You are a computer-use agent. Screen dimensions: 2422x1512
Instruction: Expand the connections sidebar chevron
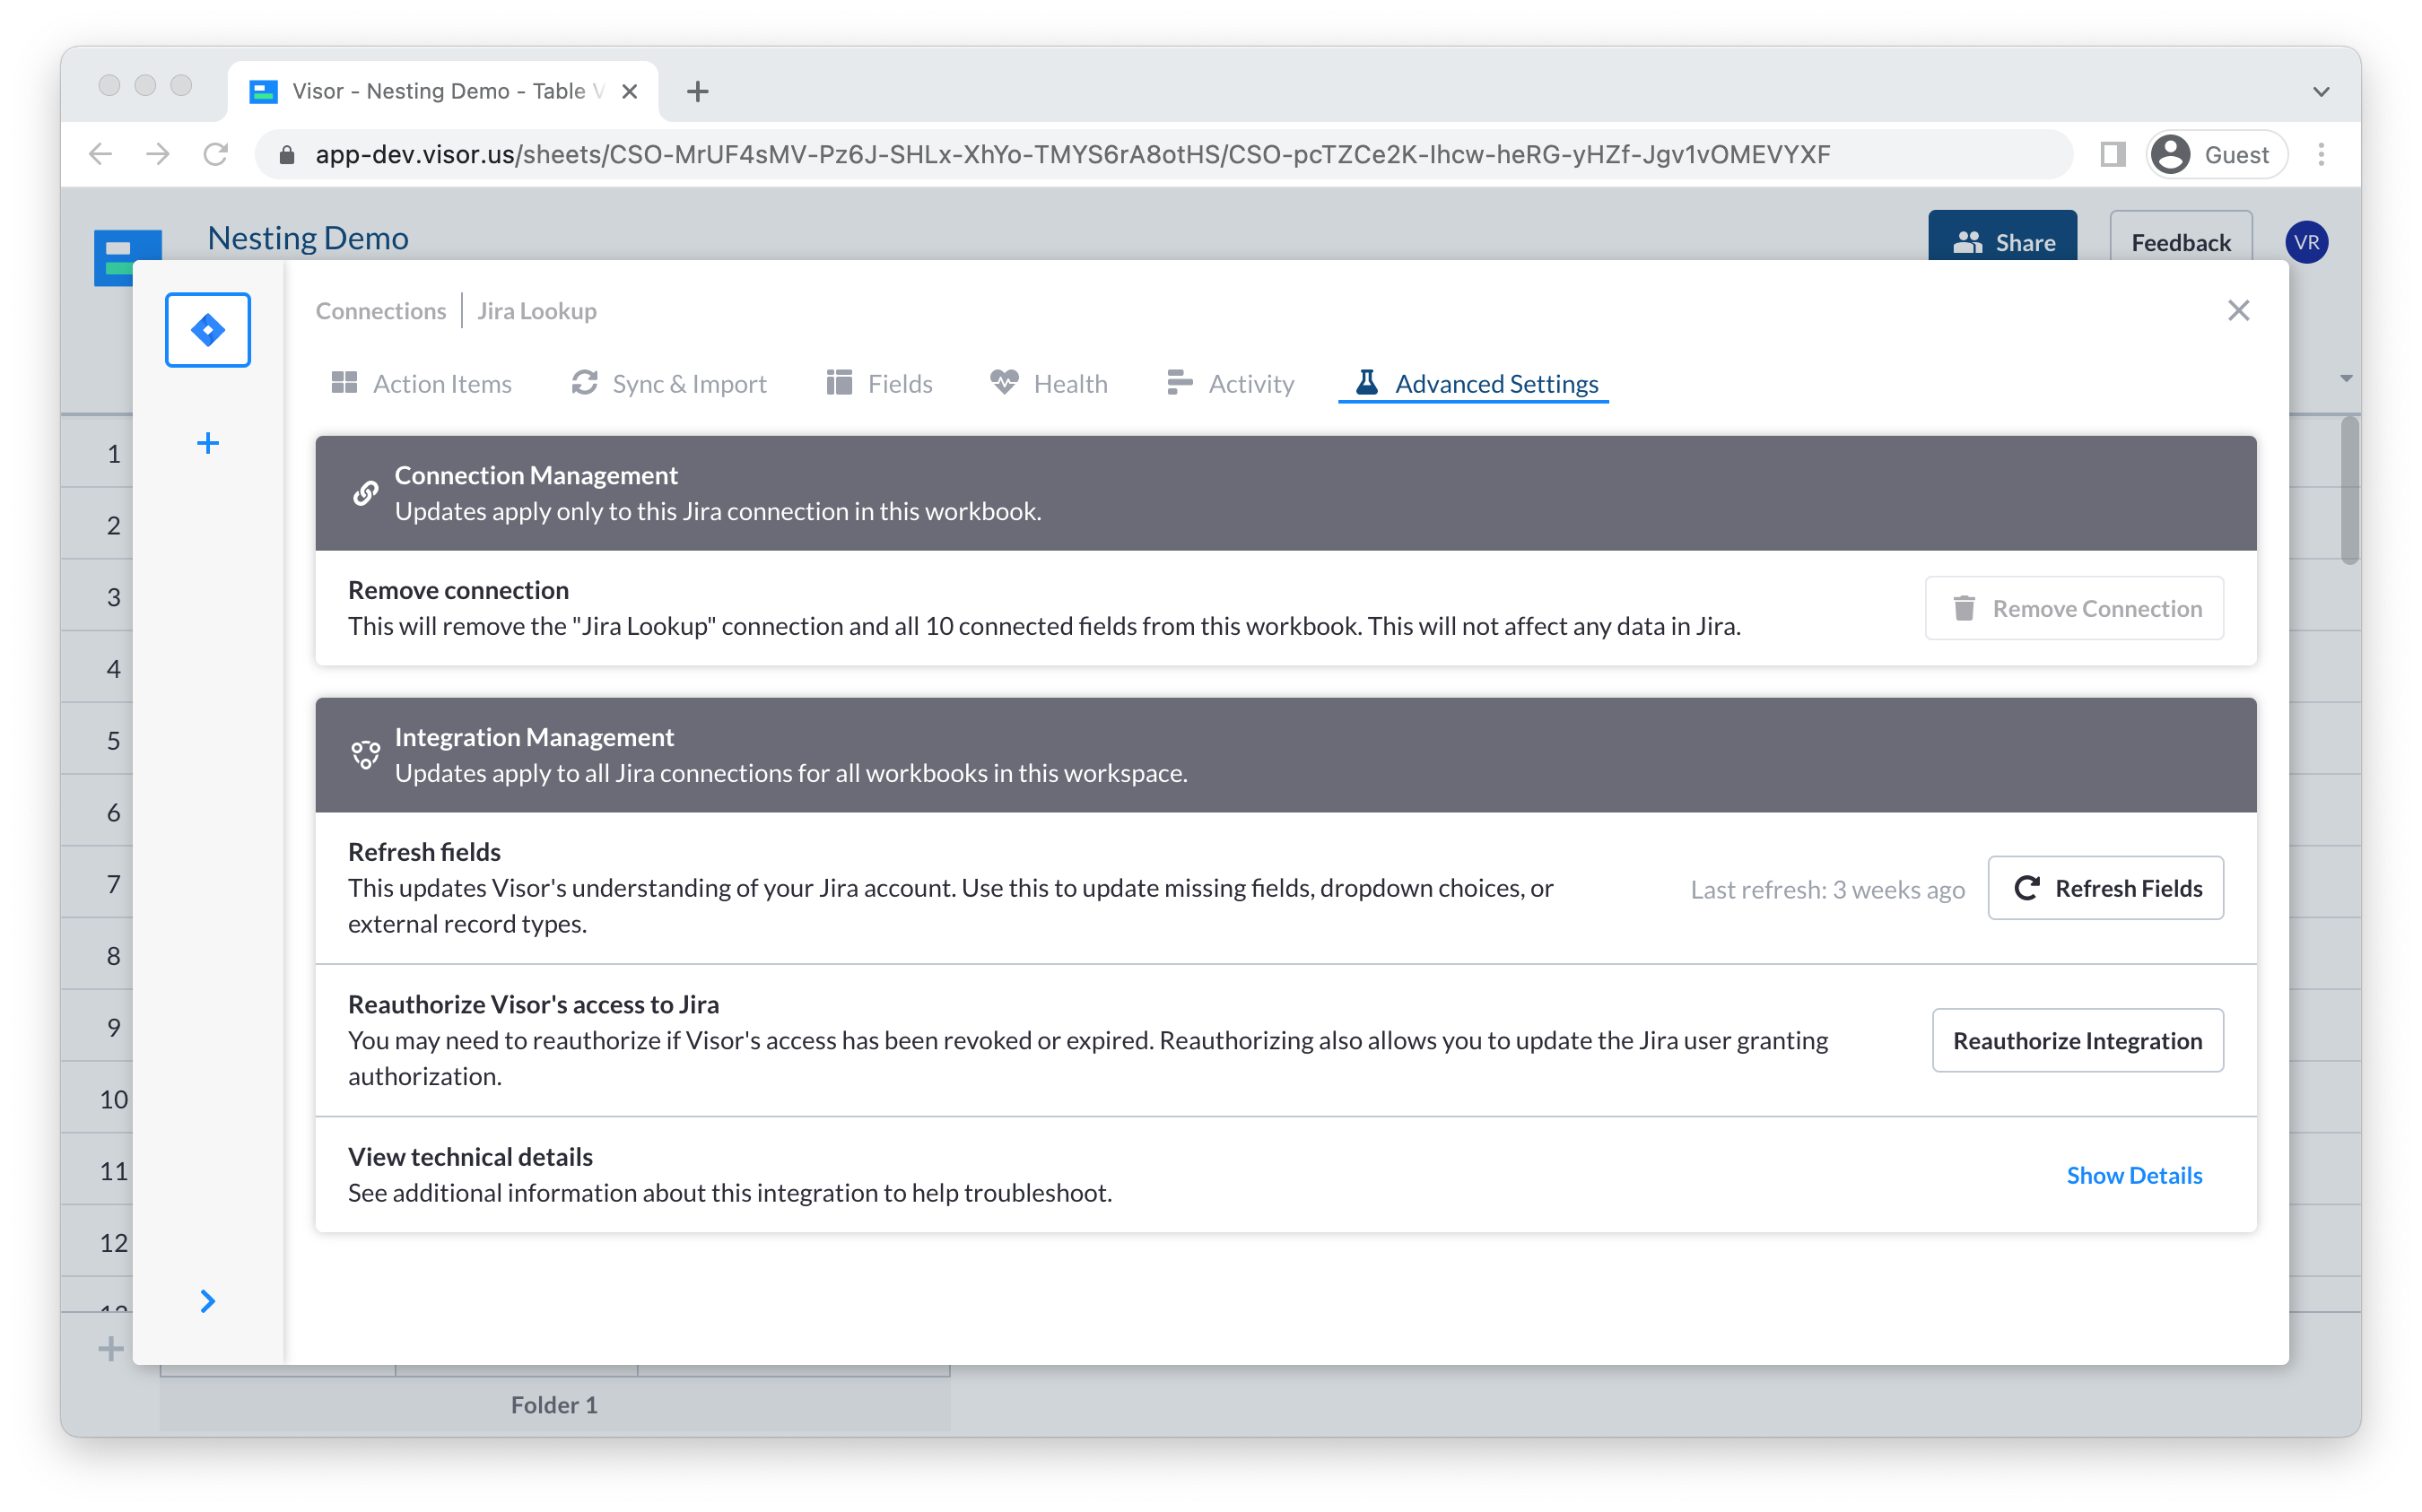(x=208, y=1301)
